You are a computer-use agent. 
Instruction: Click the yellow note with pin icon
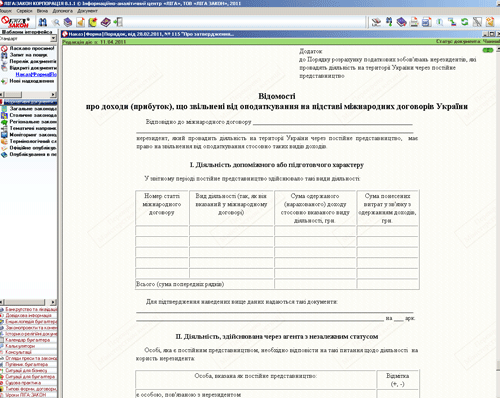click(93, 22)
